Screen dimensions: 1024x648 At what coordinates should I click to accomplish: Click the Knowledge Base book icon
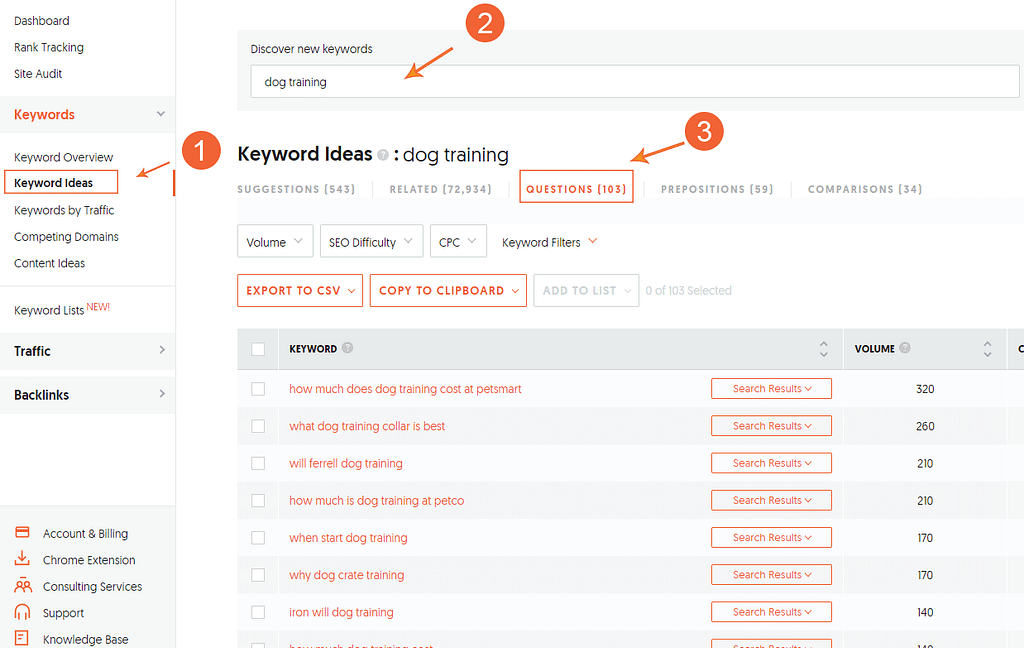22,638
